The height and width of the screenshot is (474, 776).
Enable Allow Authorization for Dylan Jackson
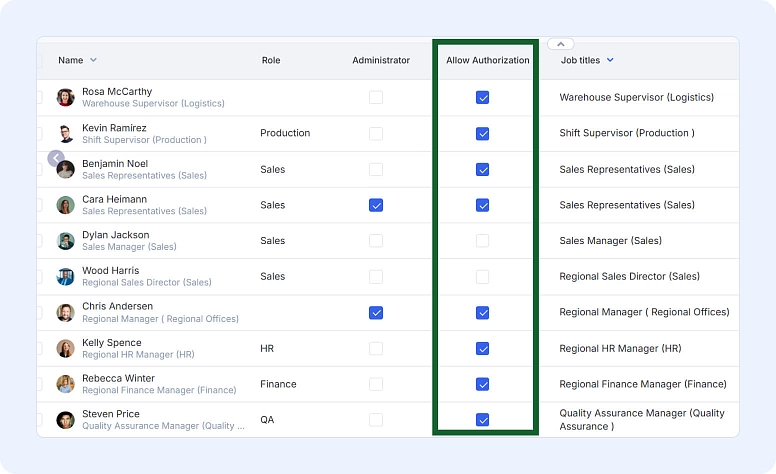point(482,241)
